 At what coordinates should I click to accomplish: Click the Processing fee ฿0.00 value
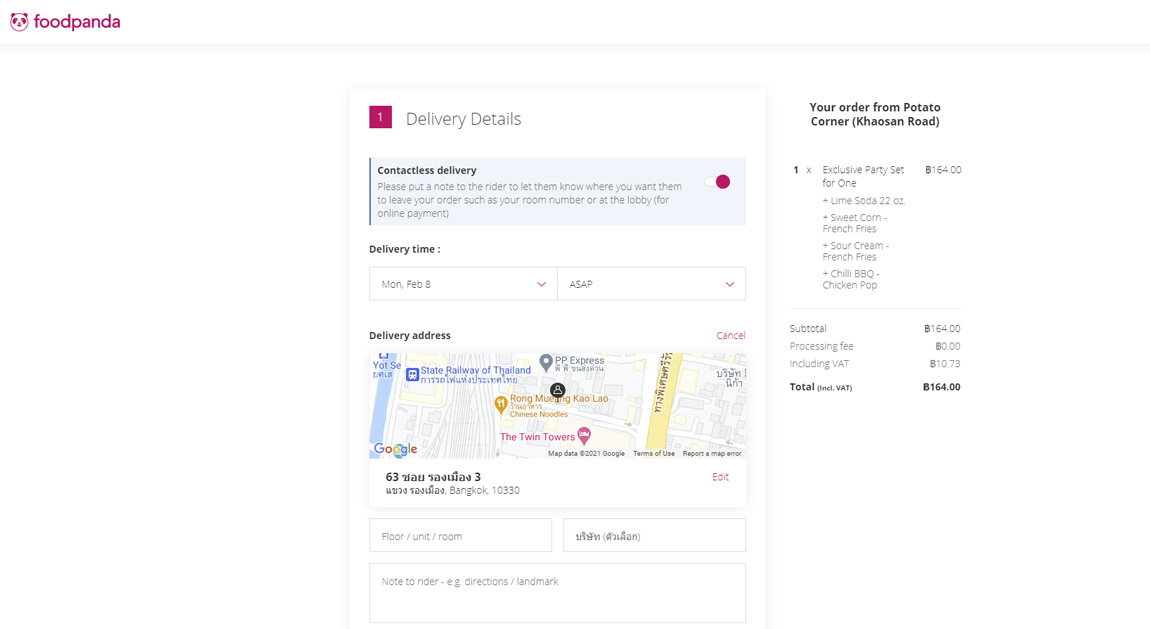[x=948, y=346]
